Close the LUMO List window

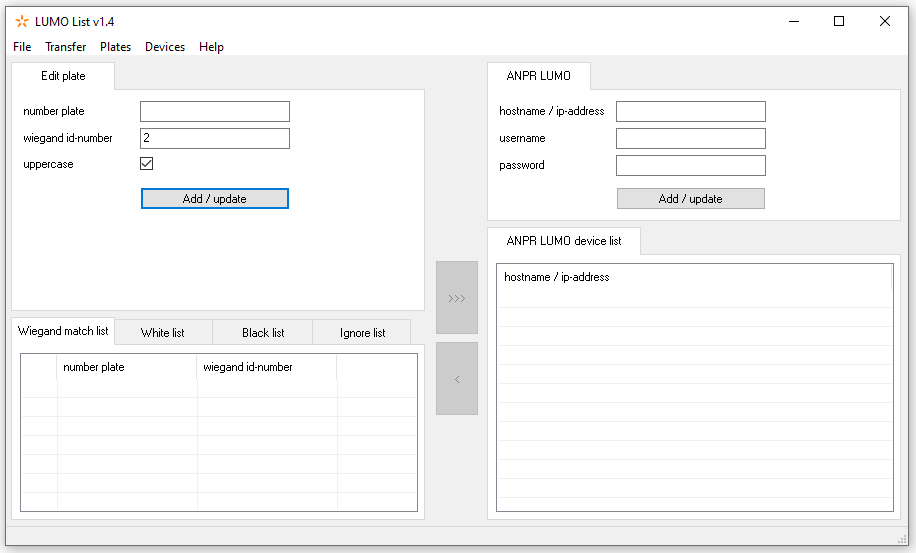[885, 22]
